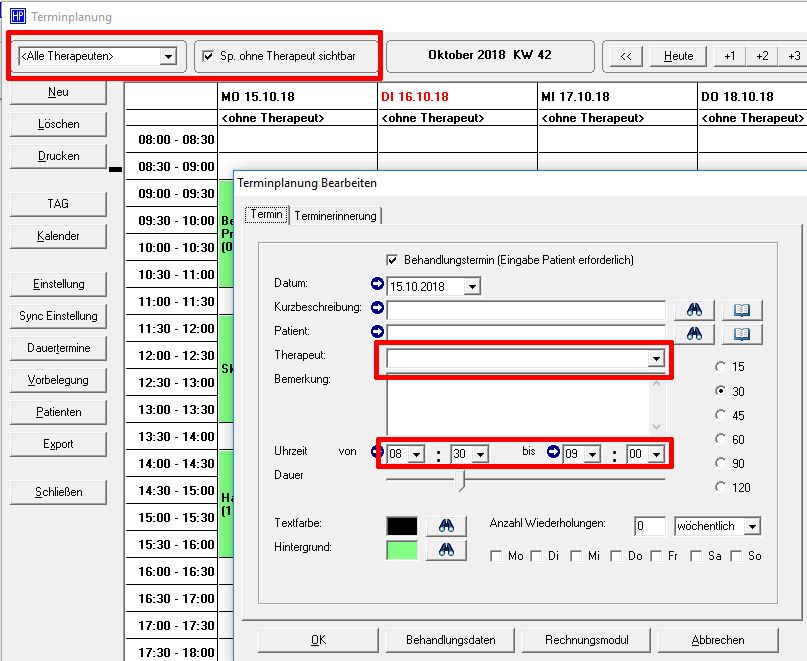807x661 pixels.
Task: Open the wöchentlich repetition dropdown
Action: (x=752, y=526)
